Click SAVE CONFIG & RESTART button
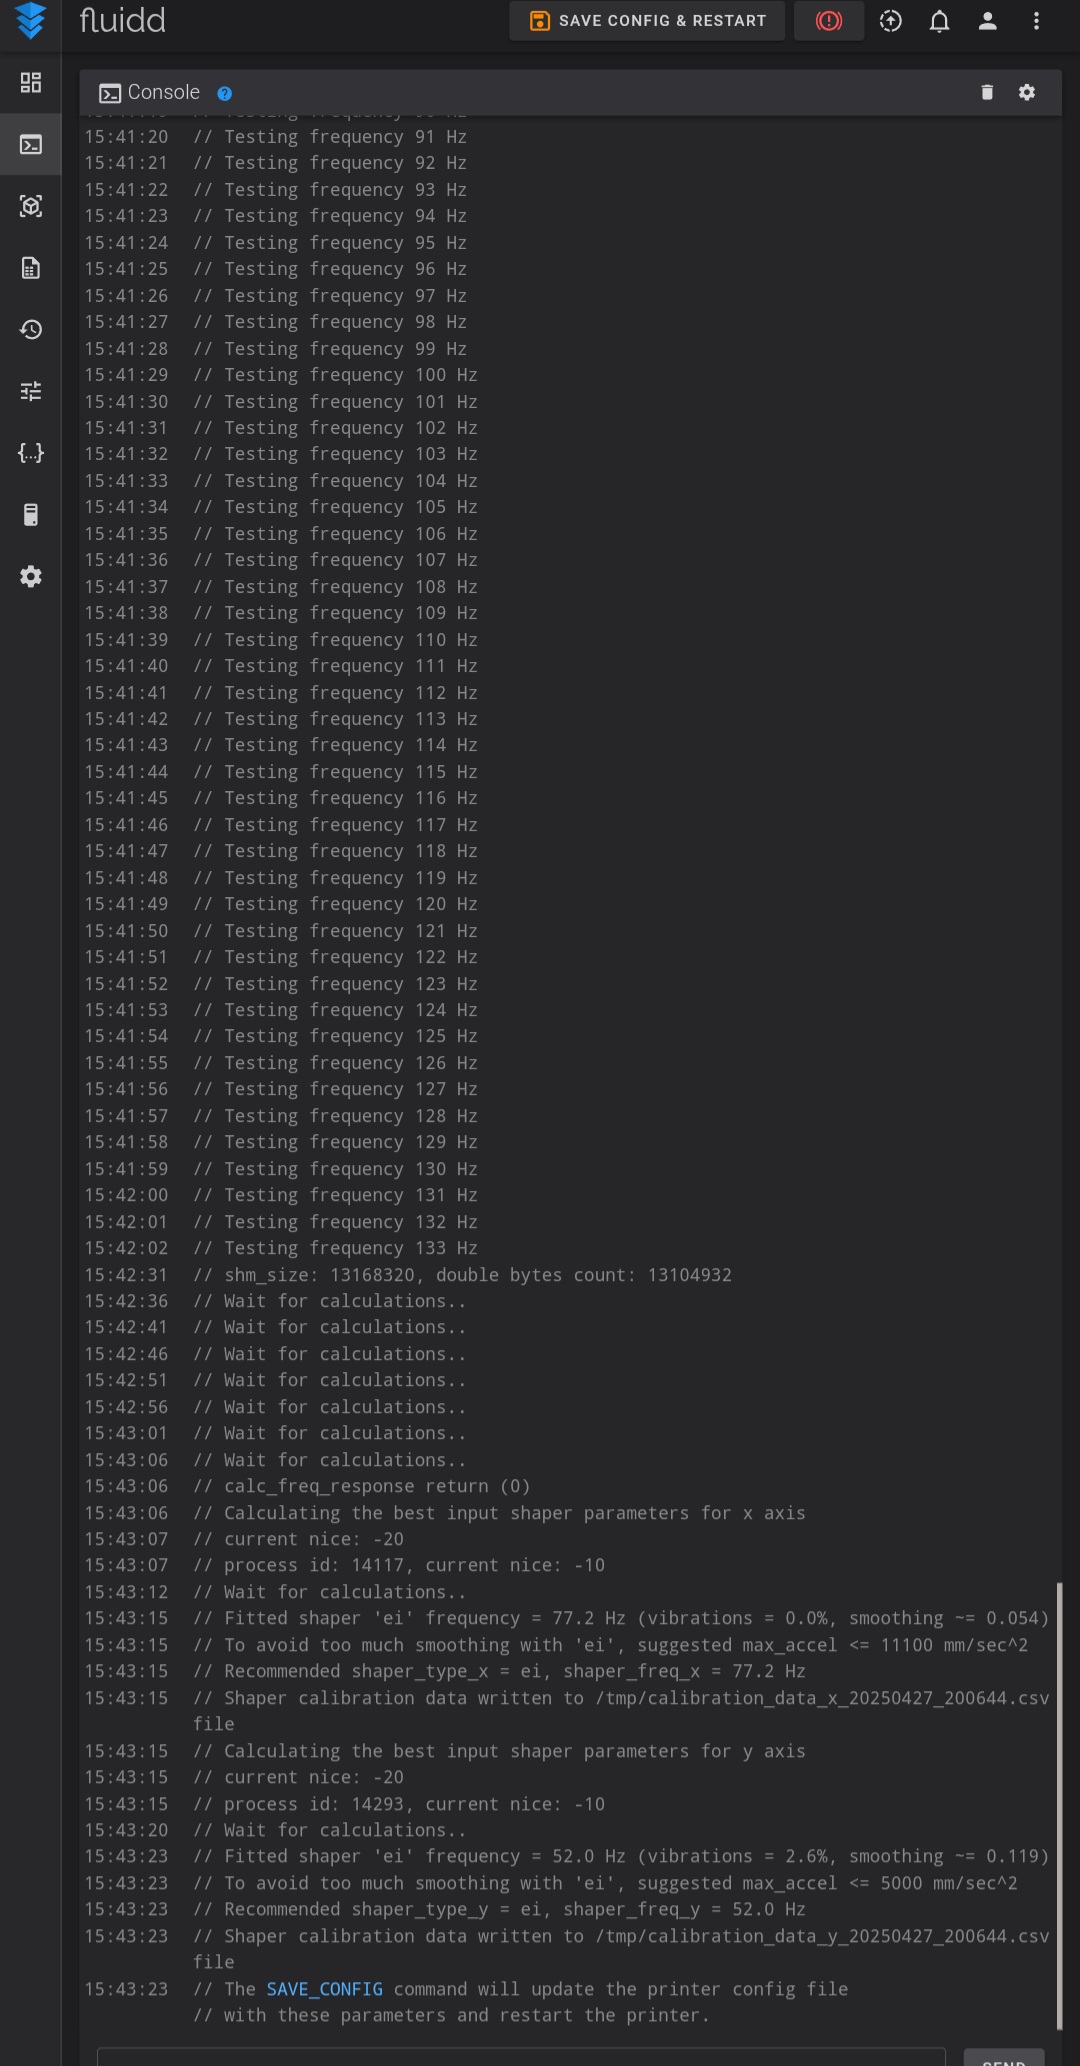The width and height of the screenshot is (1080, 2066). pyautogui.click(x=648, y=21)
